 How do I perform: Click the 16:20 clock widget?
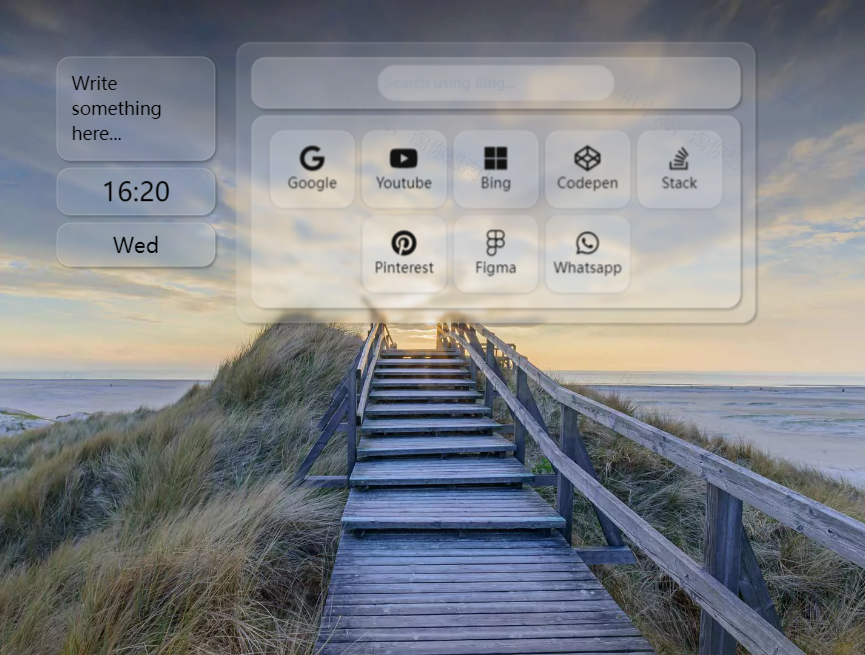coord(136,191)
